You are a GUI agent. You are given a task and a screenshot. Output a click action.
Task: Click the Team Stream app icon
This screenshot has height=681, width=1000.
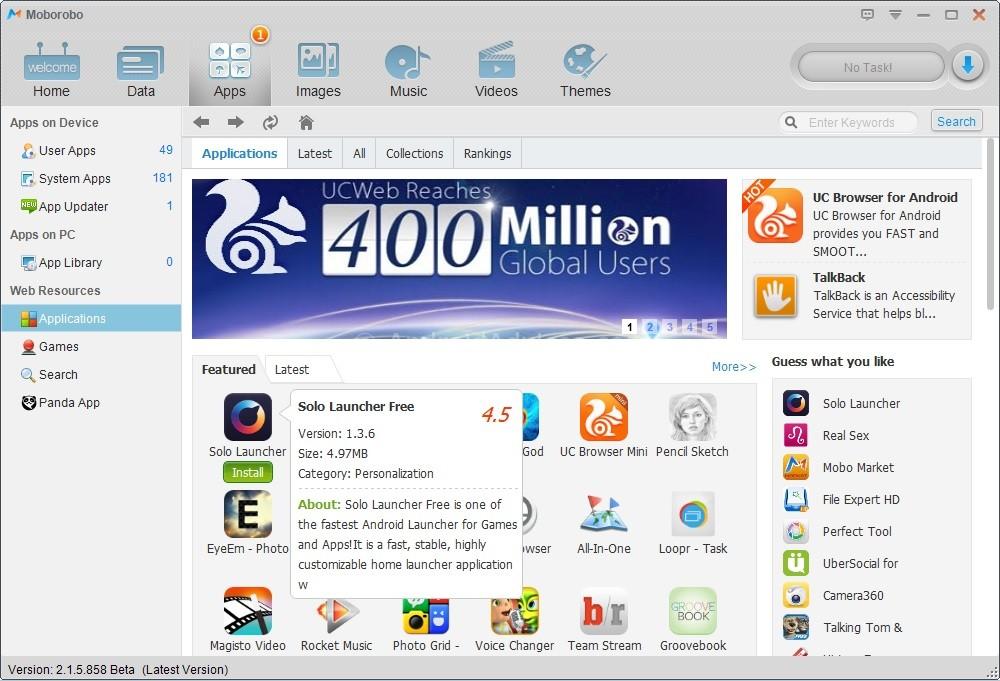point(603,611)
